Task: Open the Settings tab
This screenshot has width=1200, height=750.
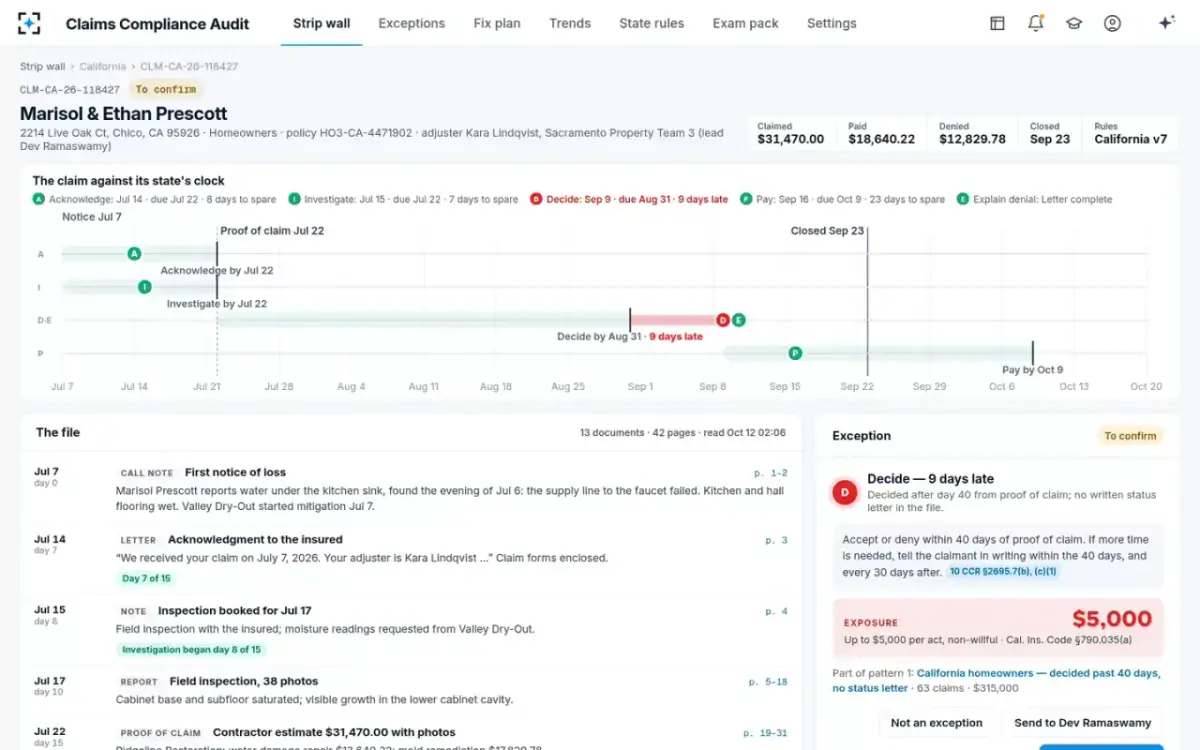Action: coord(831,23)
